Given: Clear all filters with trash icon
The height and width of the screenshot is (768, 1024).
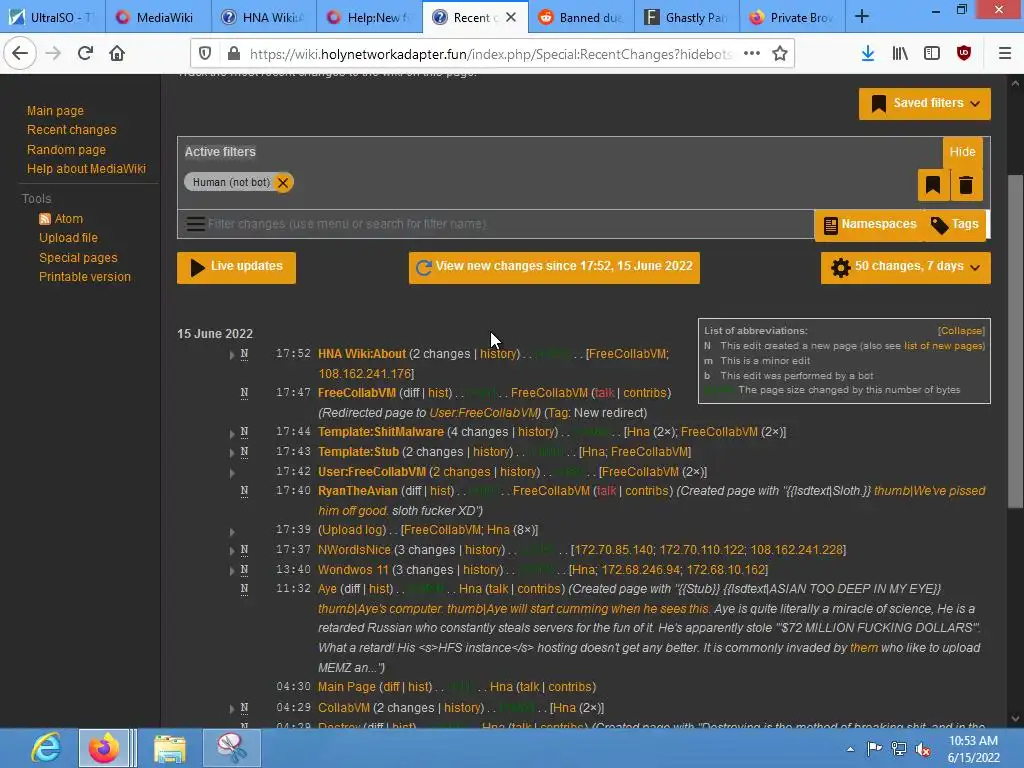Looking at the screenshot, I should [966, 185].
